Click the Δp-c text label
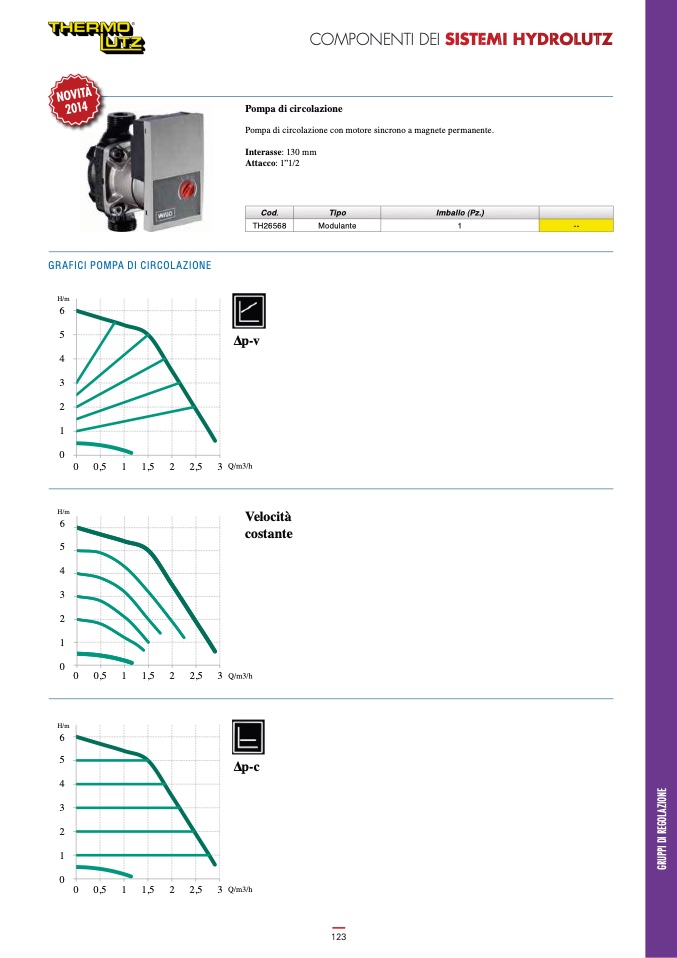The width and height of the screenshot is (677, 958). tap(247, 768)
